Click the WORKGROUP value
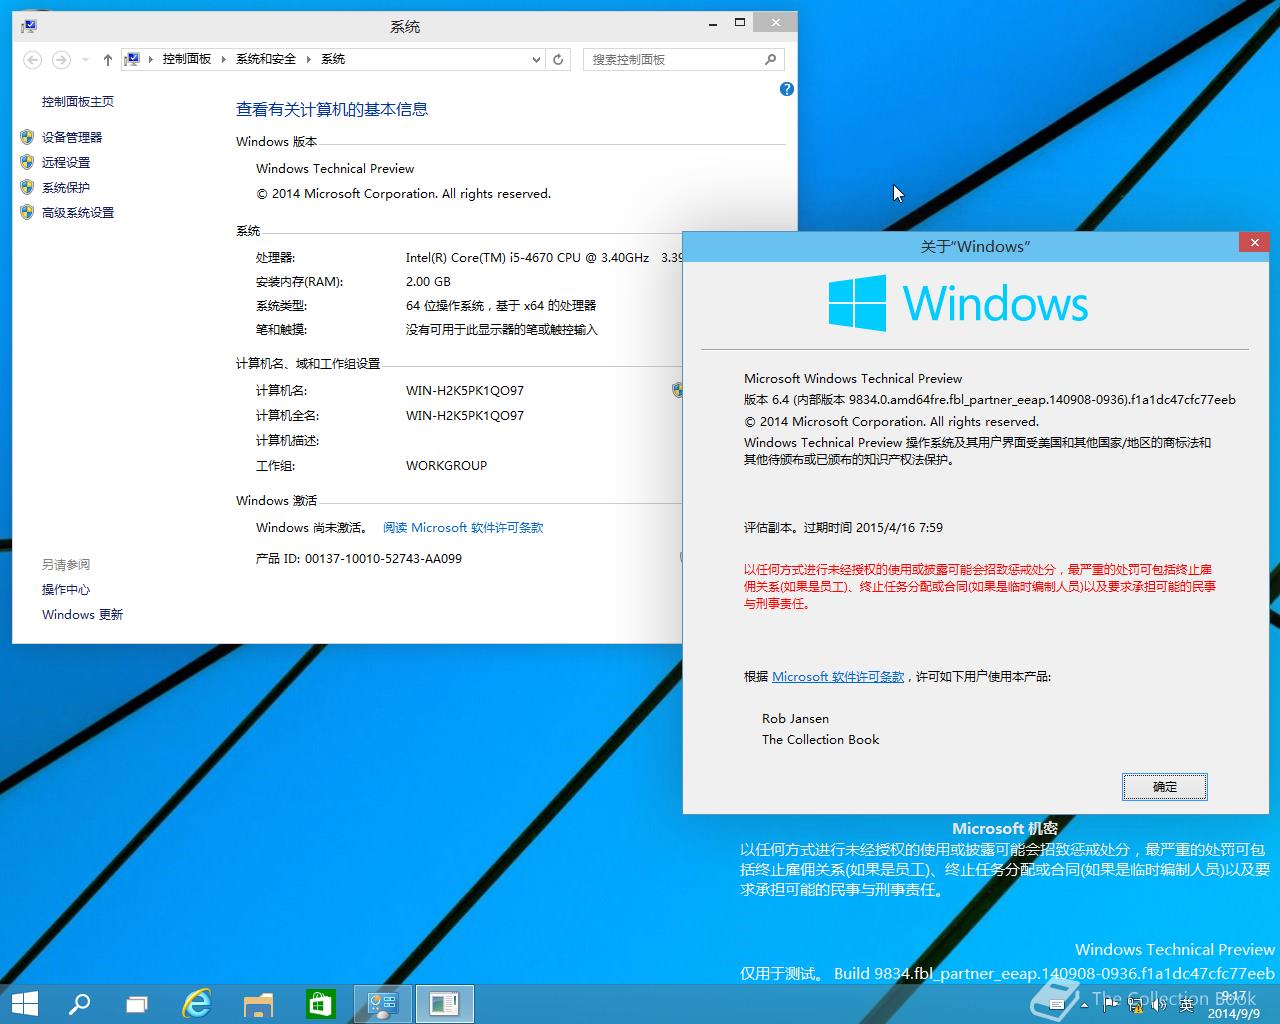This screenshot has height=1024, width=1280. (446, 466)
